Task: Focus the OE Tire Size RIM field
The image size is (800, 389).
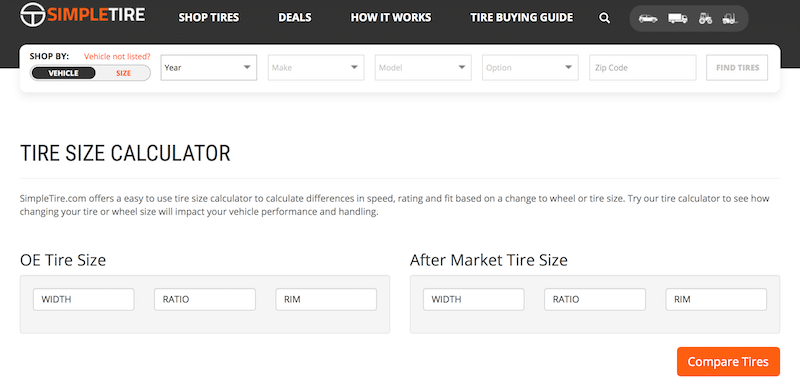Action: pyautogui.click(x=327, y=299)
